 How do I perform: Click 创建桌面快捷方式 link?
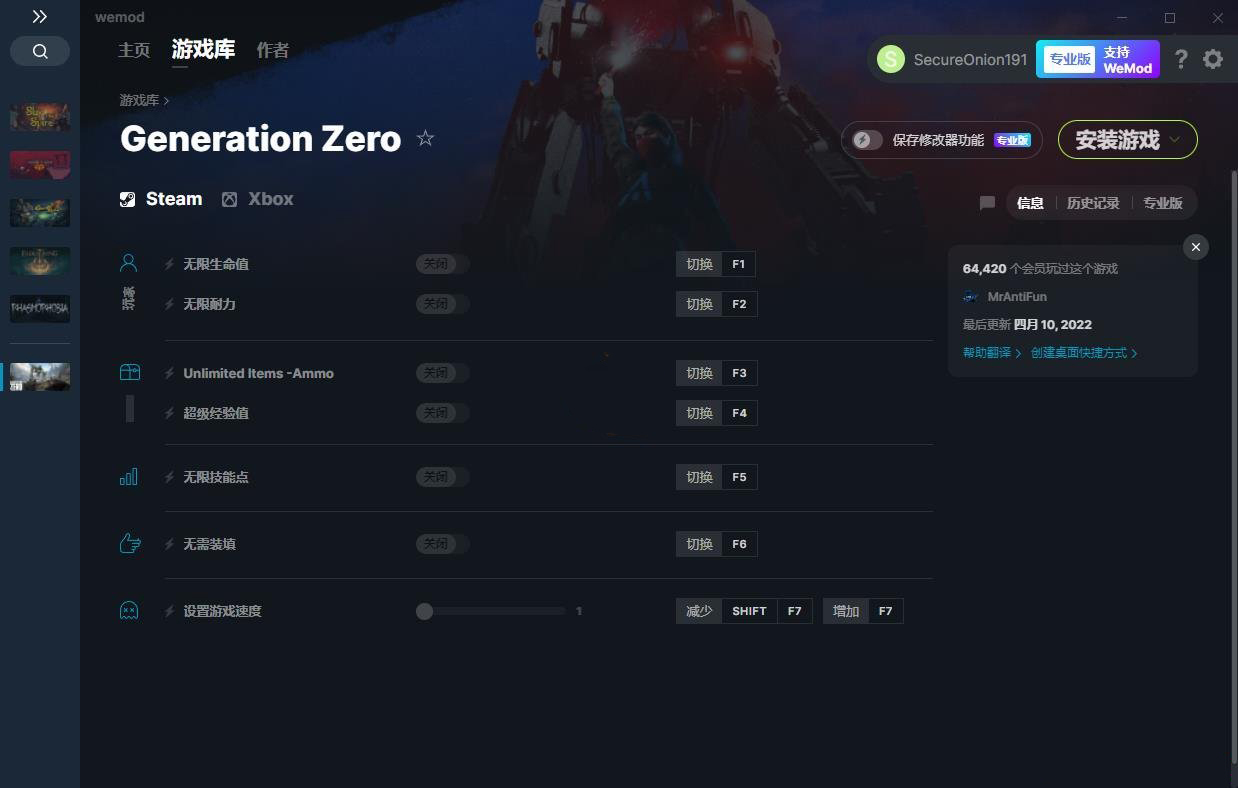(1084, 353)
